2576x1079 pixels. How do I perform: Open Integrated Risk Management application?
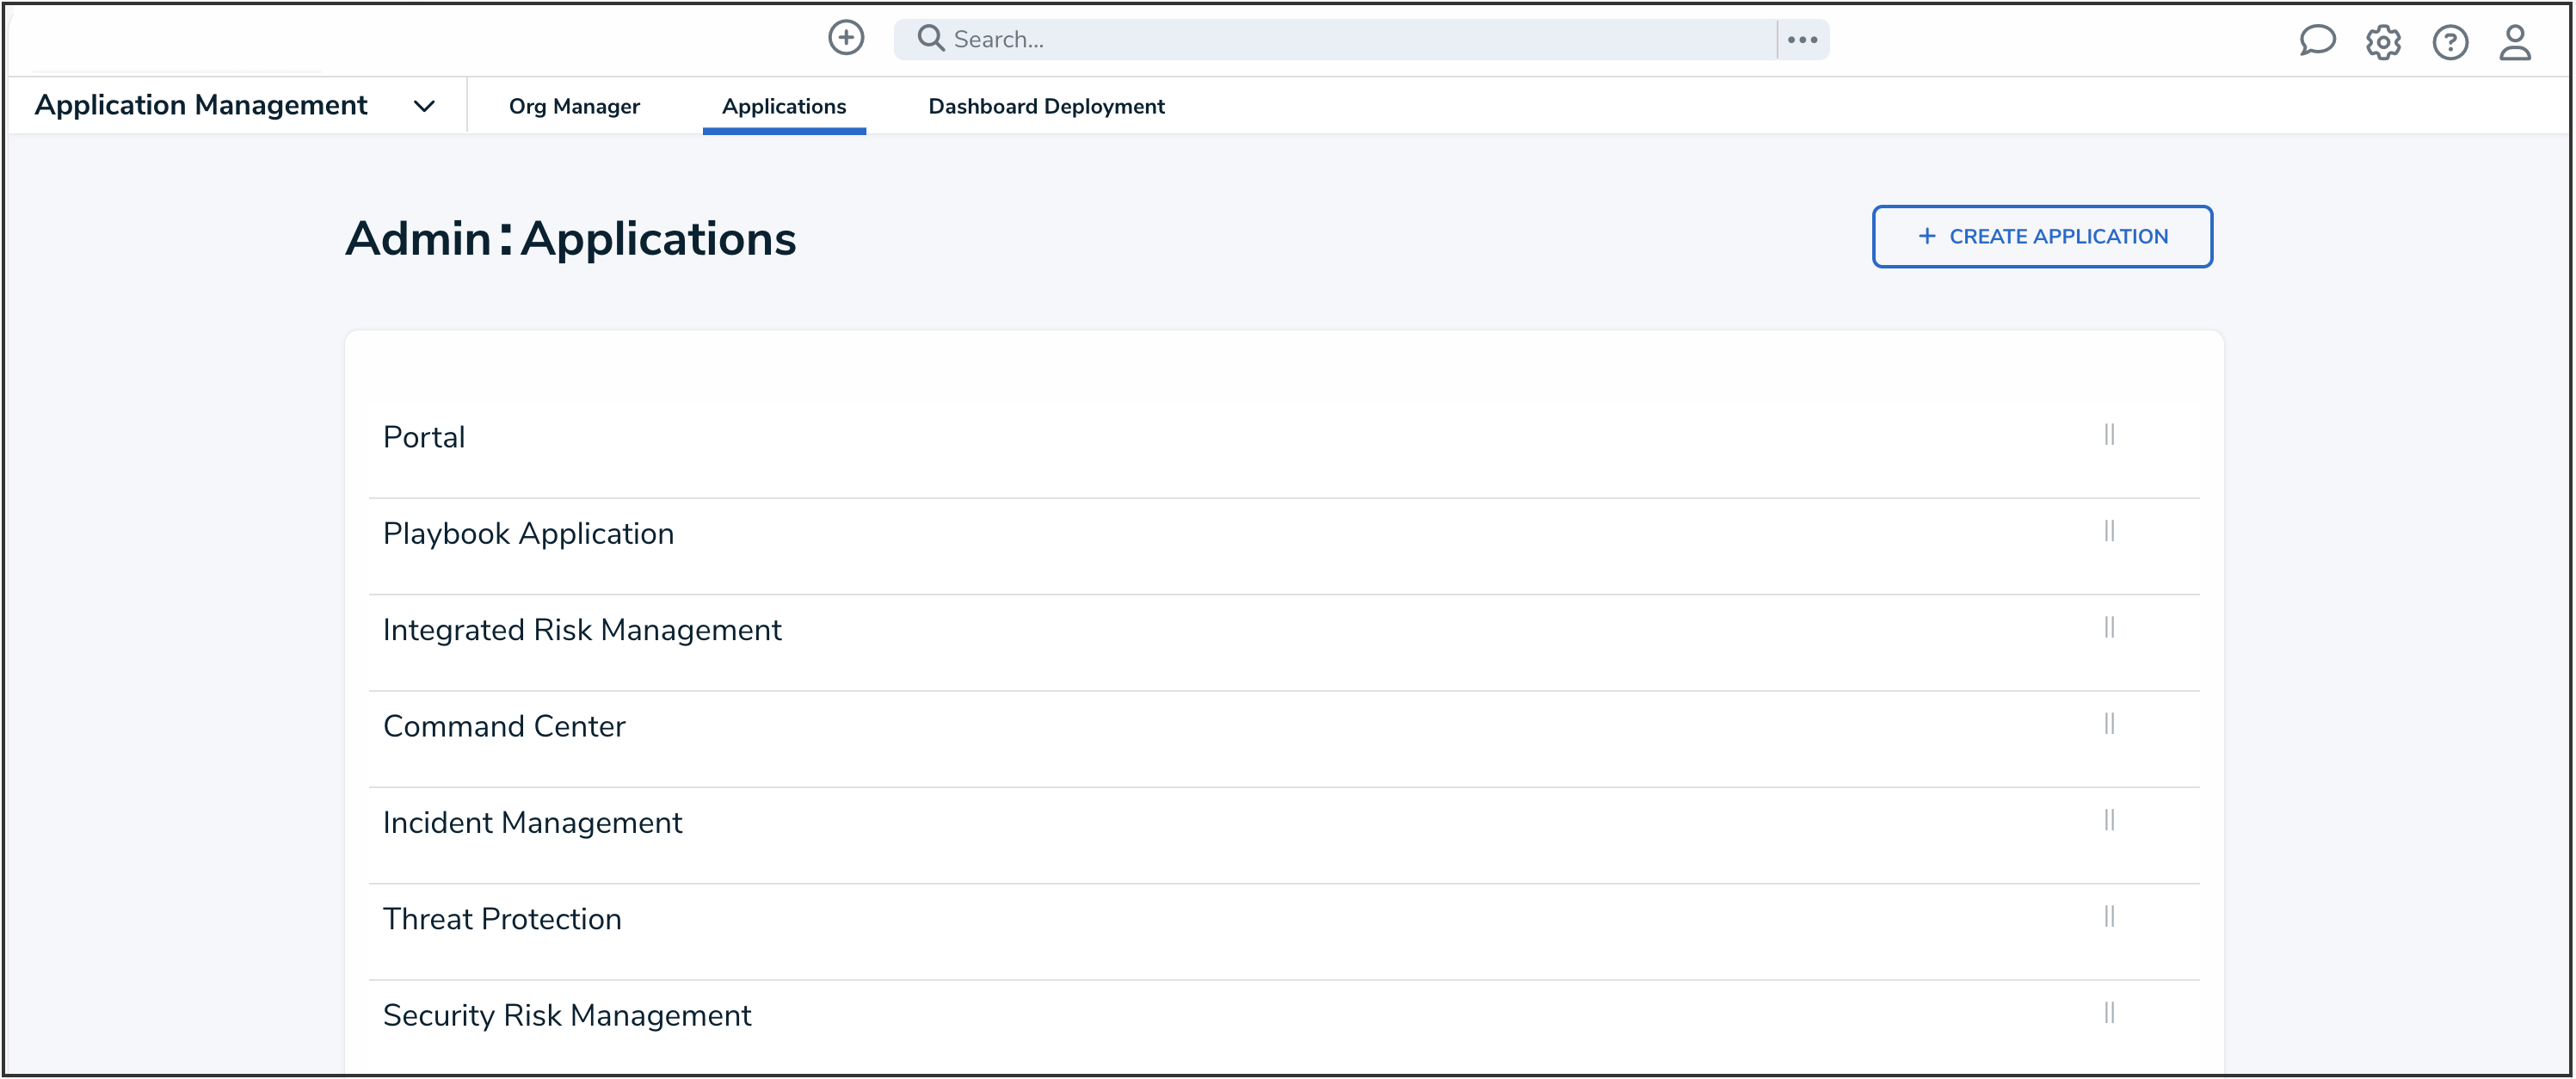point(582,629)
